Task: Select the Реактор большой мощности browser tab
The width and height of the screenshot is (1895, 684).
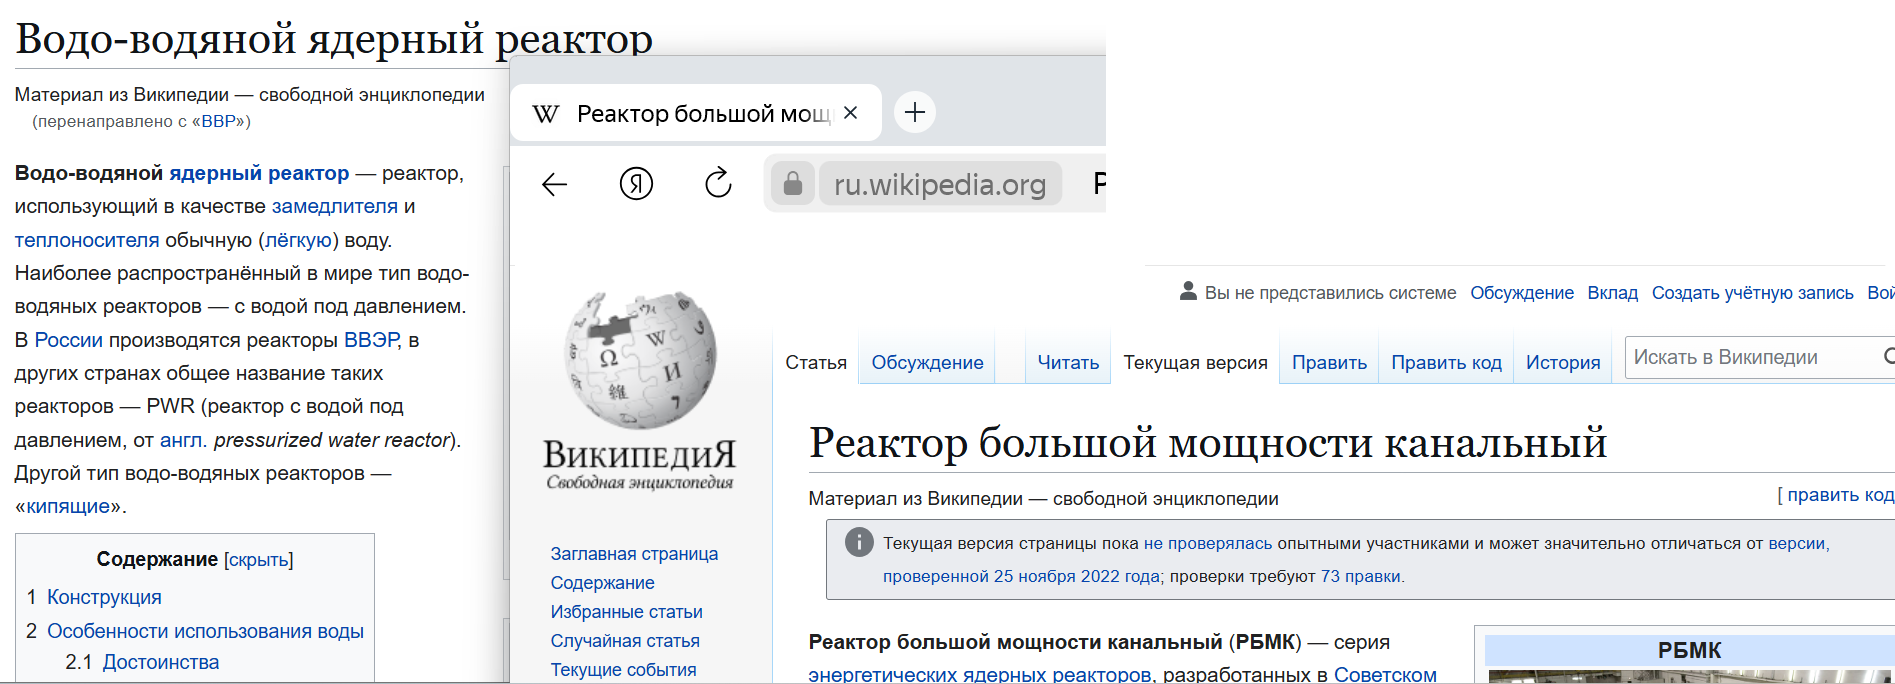Action: point(696,113)
